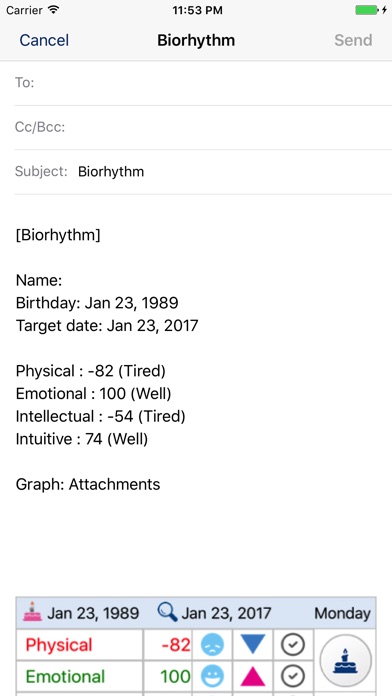Image resolution: width=392 pixels, height=696 pixels.
Task: Tap the sad face icon in Physical row
Action: [212, 645]
